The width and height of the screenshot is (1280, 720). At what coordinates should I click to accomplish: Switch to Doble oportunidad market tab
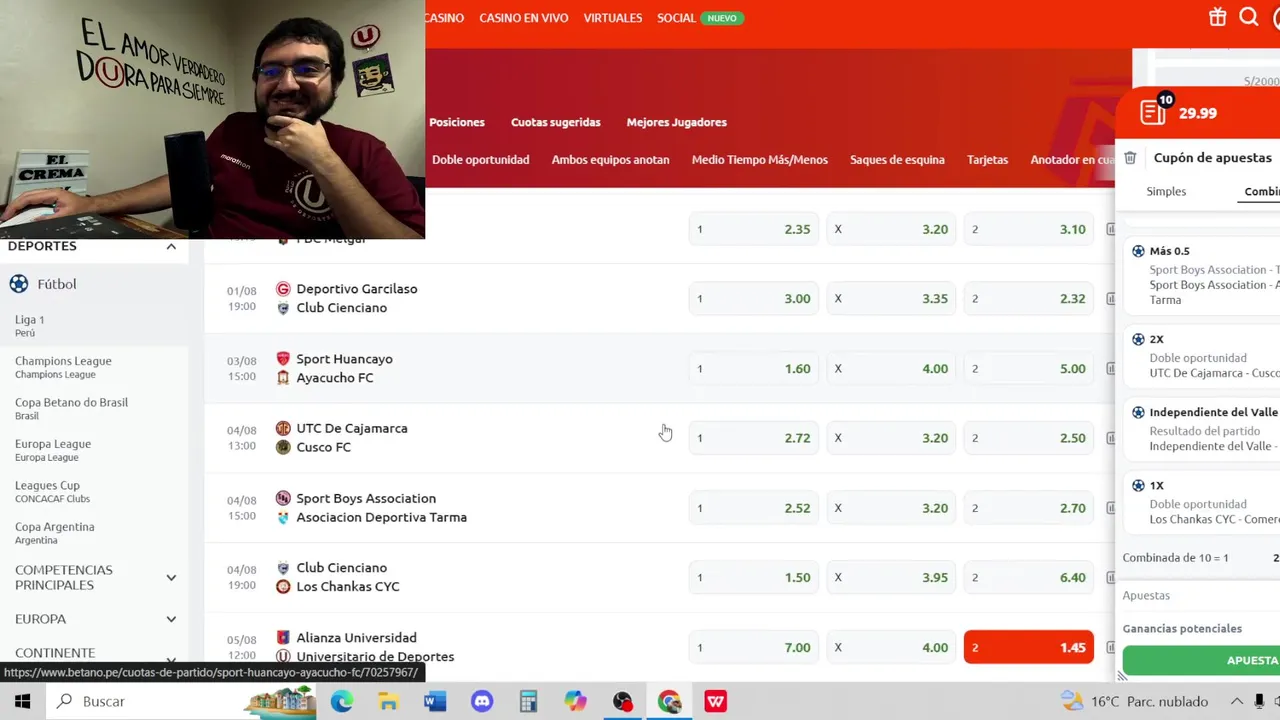pos(481,160)
